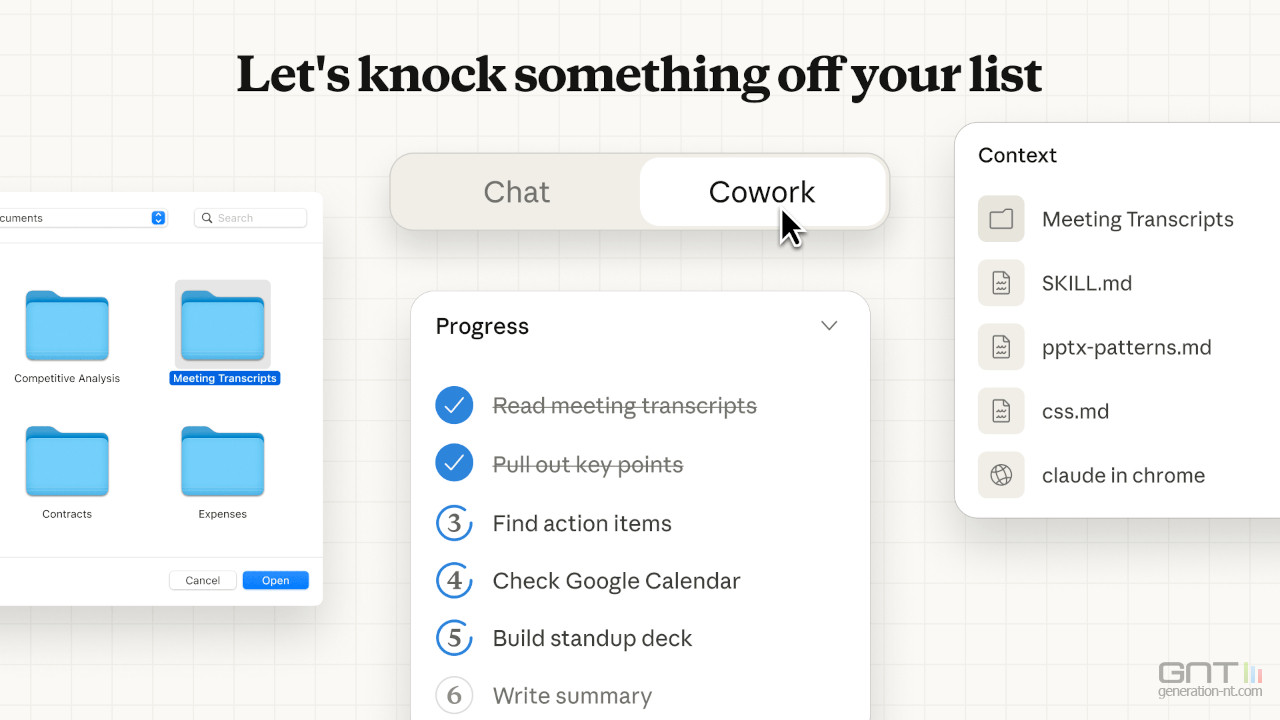The height and width of the screenshot is (720, 1280).
Task: Click the Open button in file dialog
Action: pyautogui.click(x=275, y=580)
